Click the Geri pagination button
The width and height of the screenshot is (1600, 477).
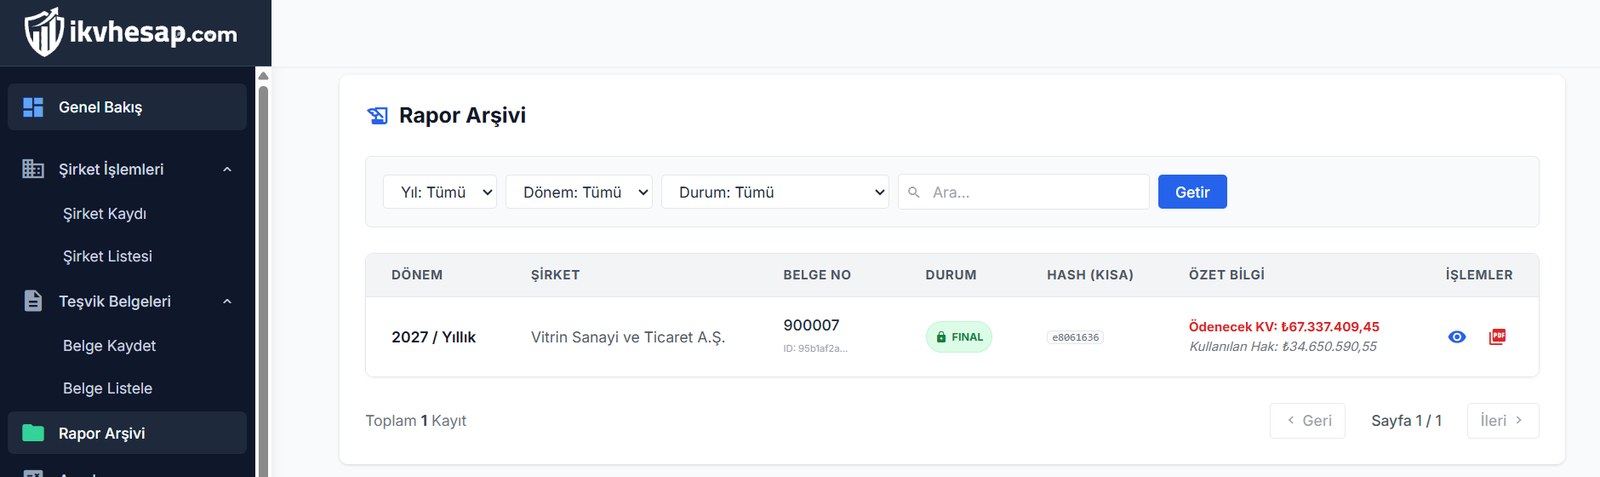point(1308,421)
